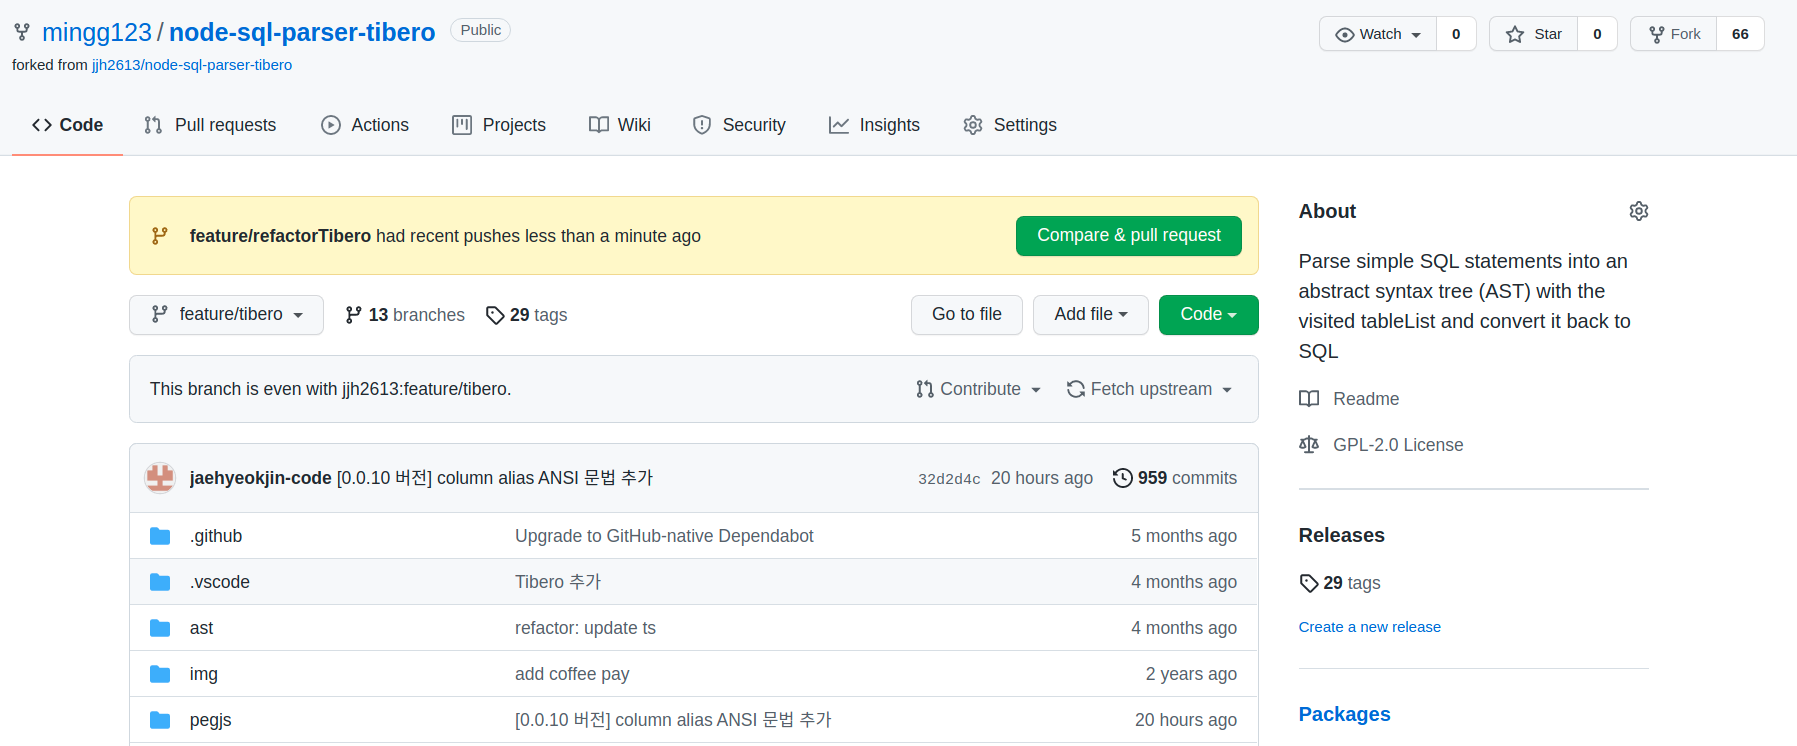Viewport: 1797px width, 746px height.
Task: Open the img folder
Action: 204,674
